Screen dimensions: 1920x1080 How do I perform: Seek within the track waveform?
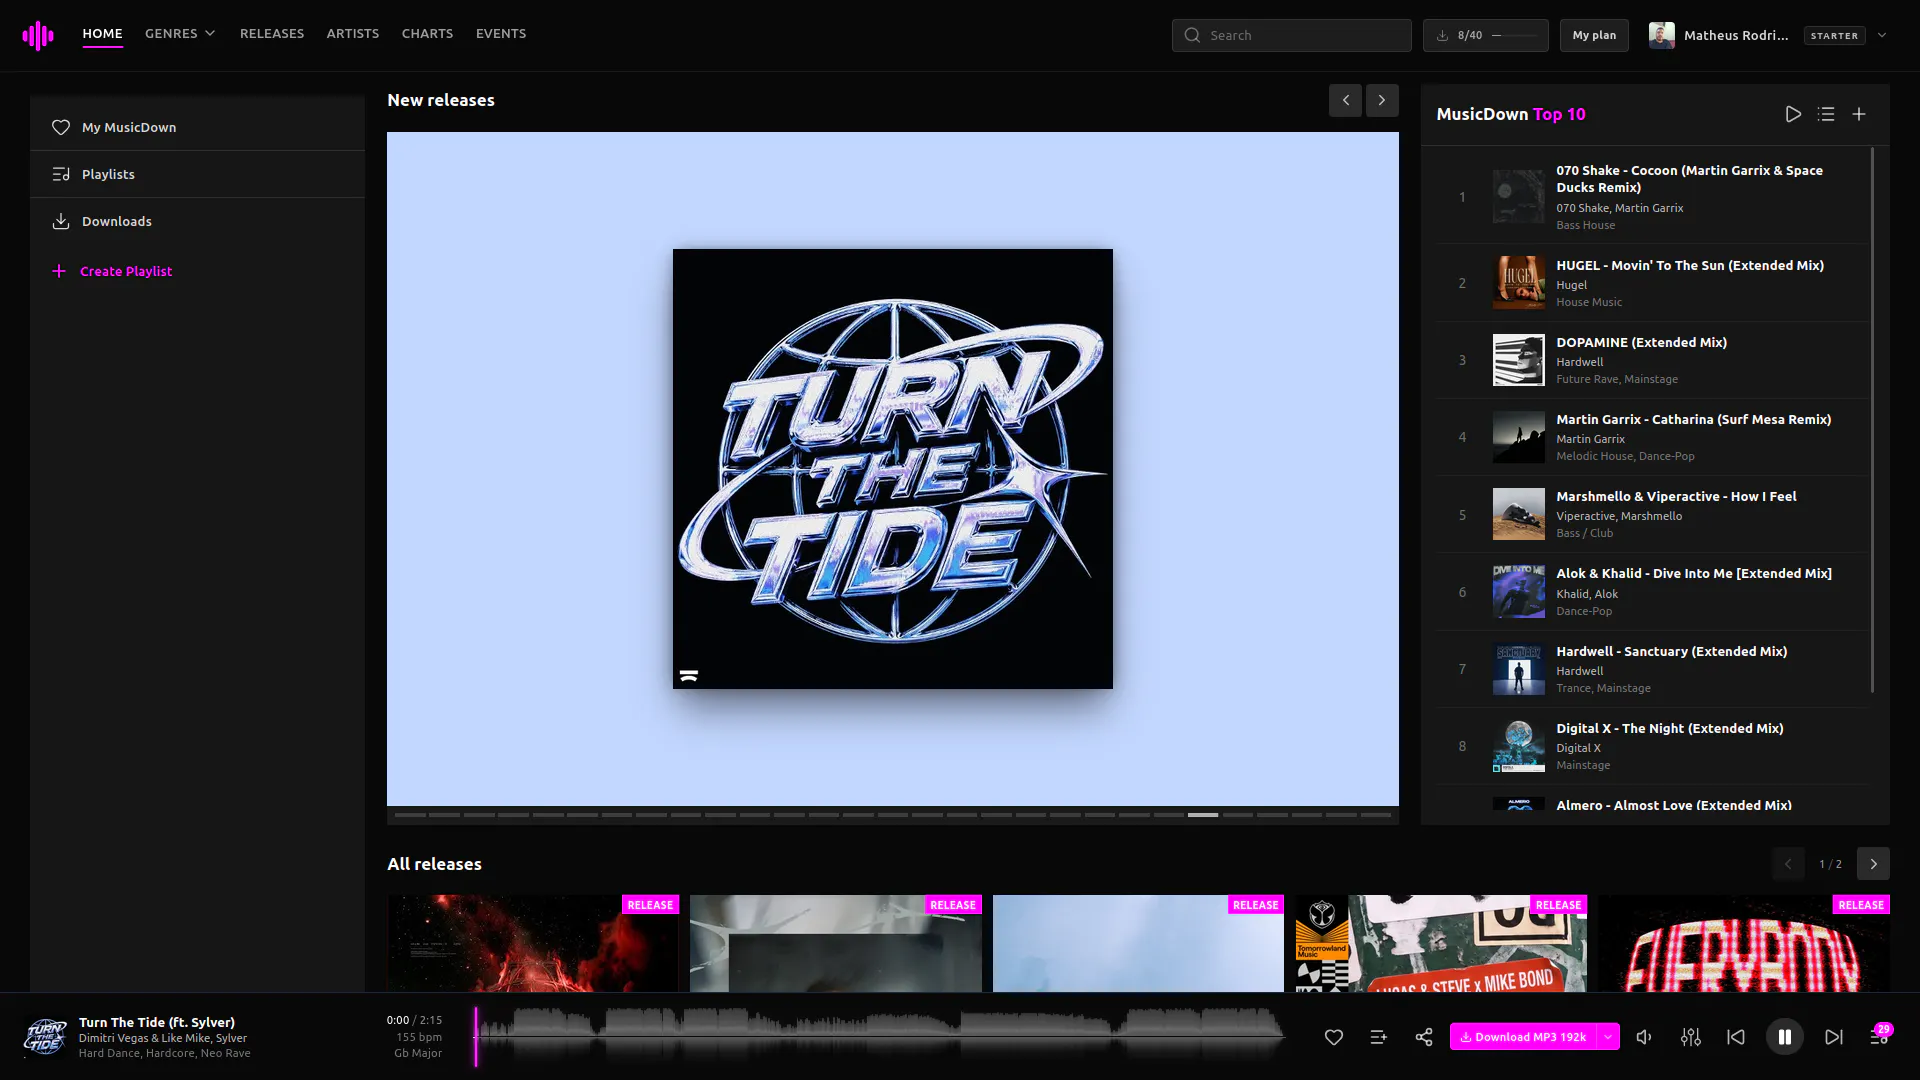click(880, 1035)
